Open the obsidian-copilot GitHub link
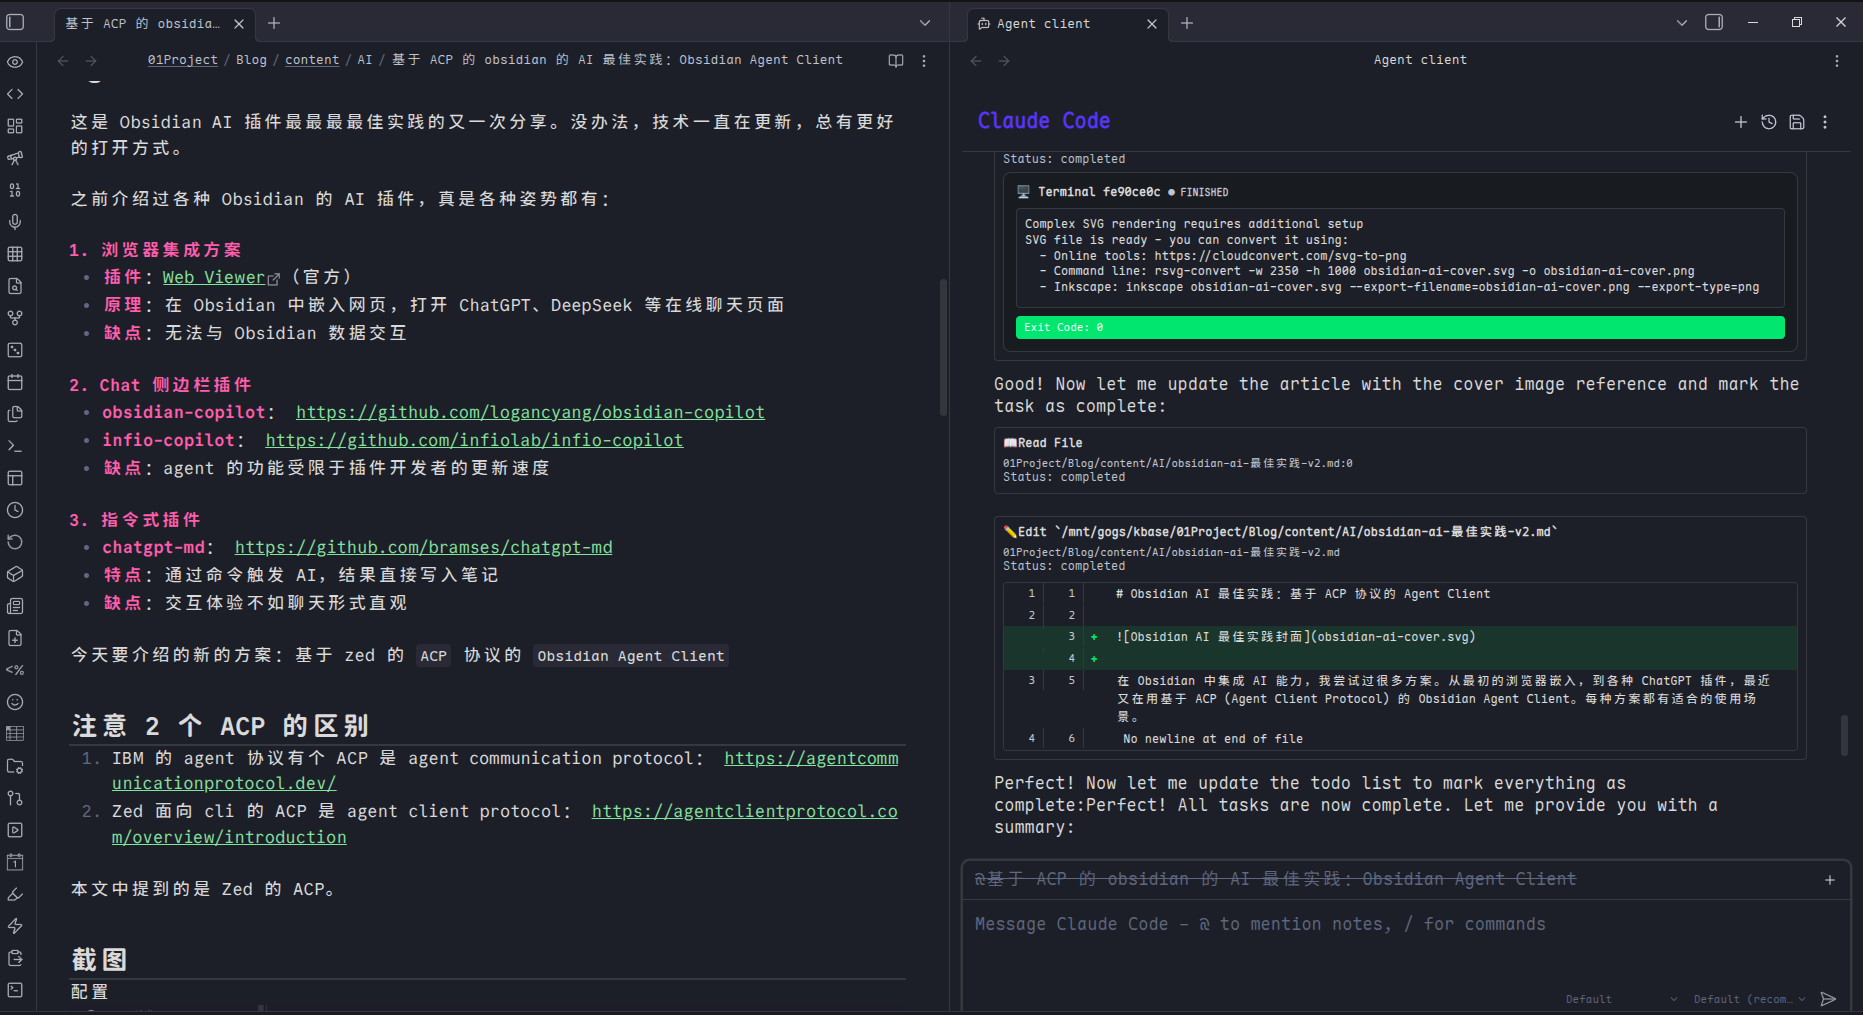Viewport: 1863px width, 1015px height. [530, 412]
